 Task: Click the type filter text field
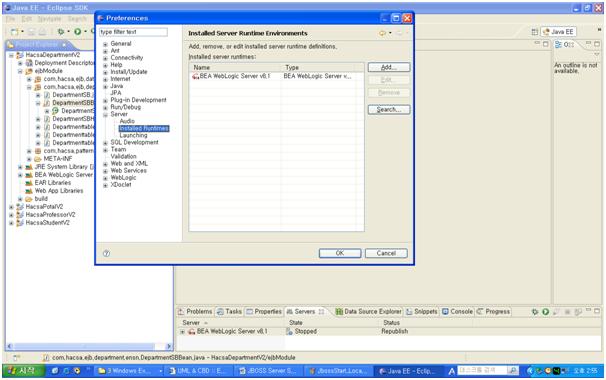(133, 32)
